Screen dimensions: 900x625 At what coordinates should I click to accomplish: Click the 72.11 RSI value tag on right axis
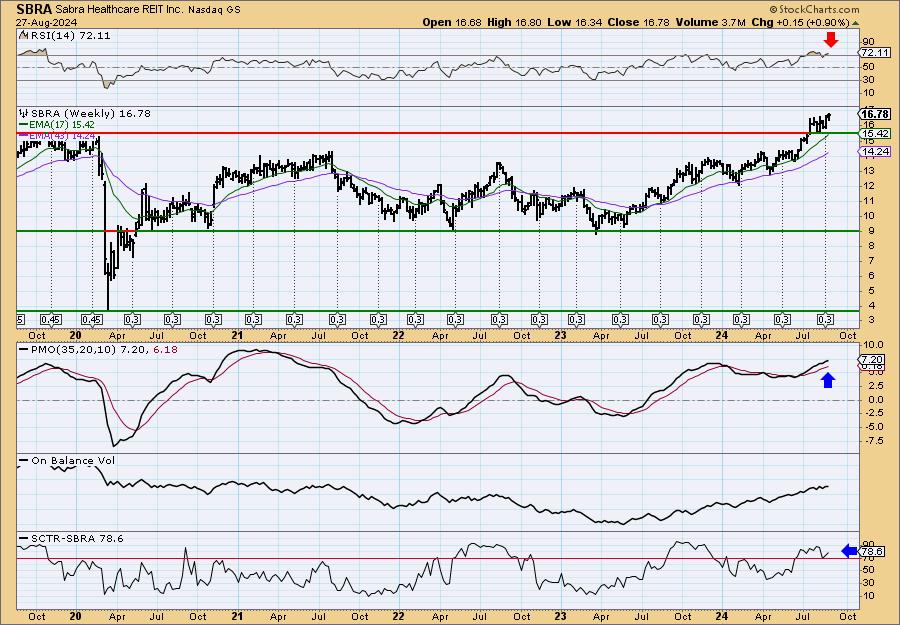point(875,53)
